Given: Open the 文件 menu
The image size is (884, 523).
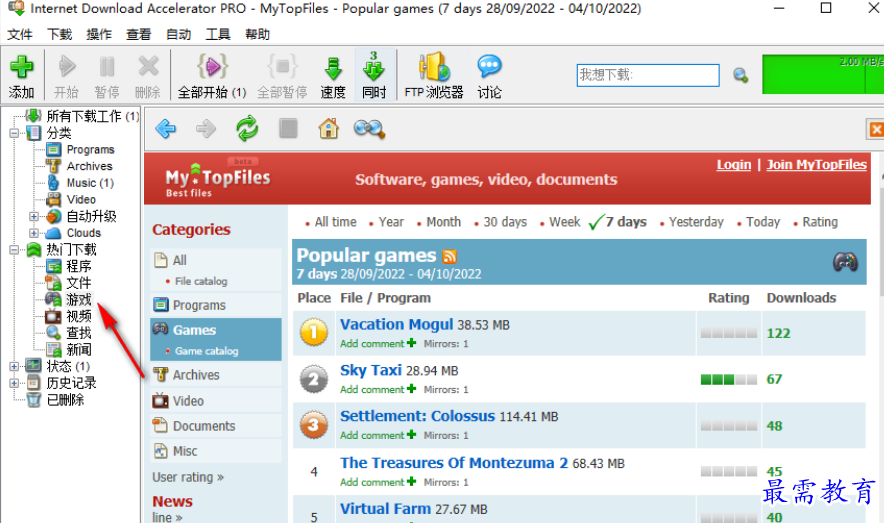Looking at the screenshot, I should (x=20, y=34).
